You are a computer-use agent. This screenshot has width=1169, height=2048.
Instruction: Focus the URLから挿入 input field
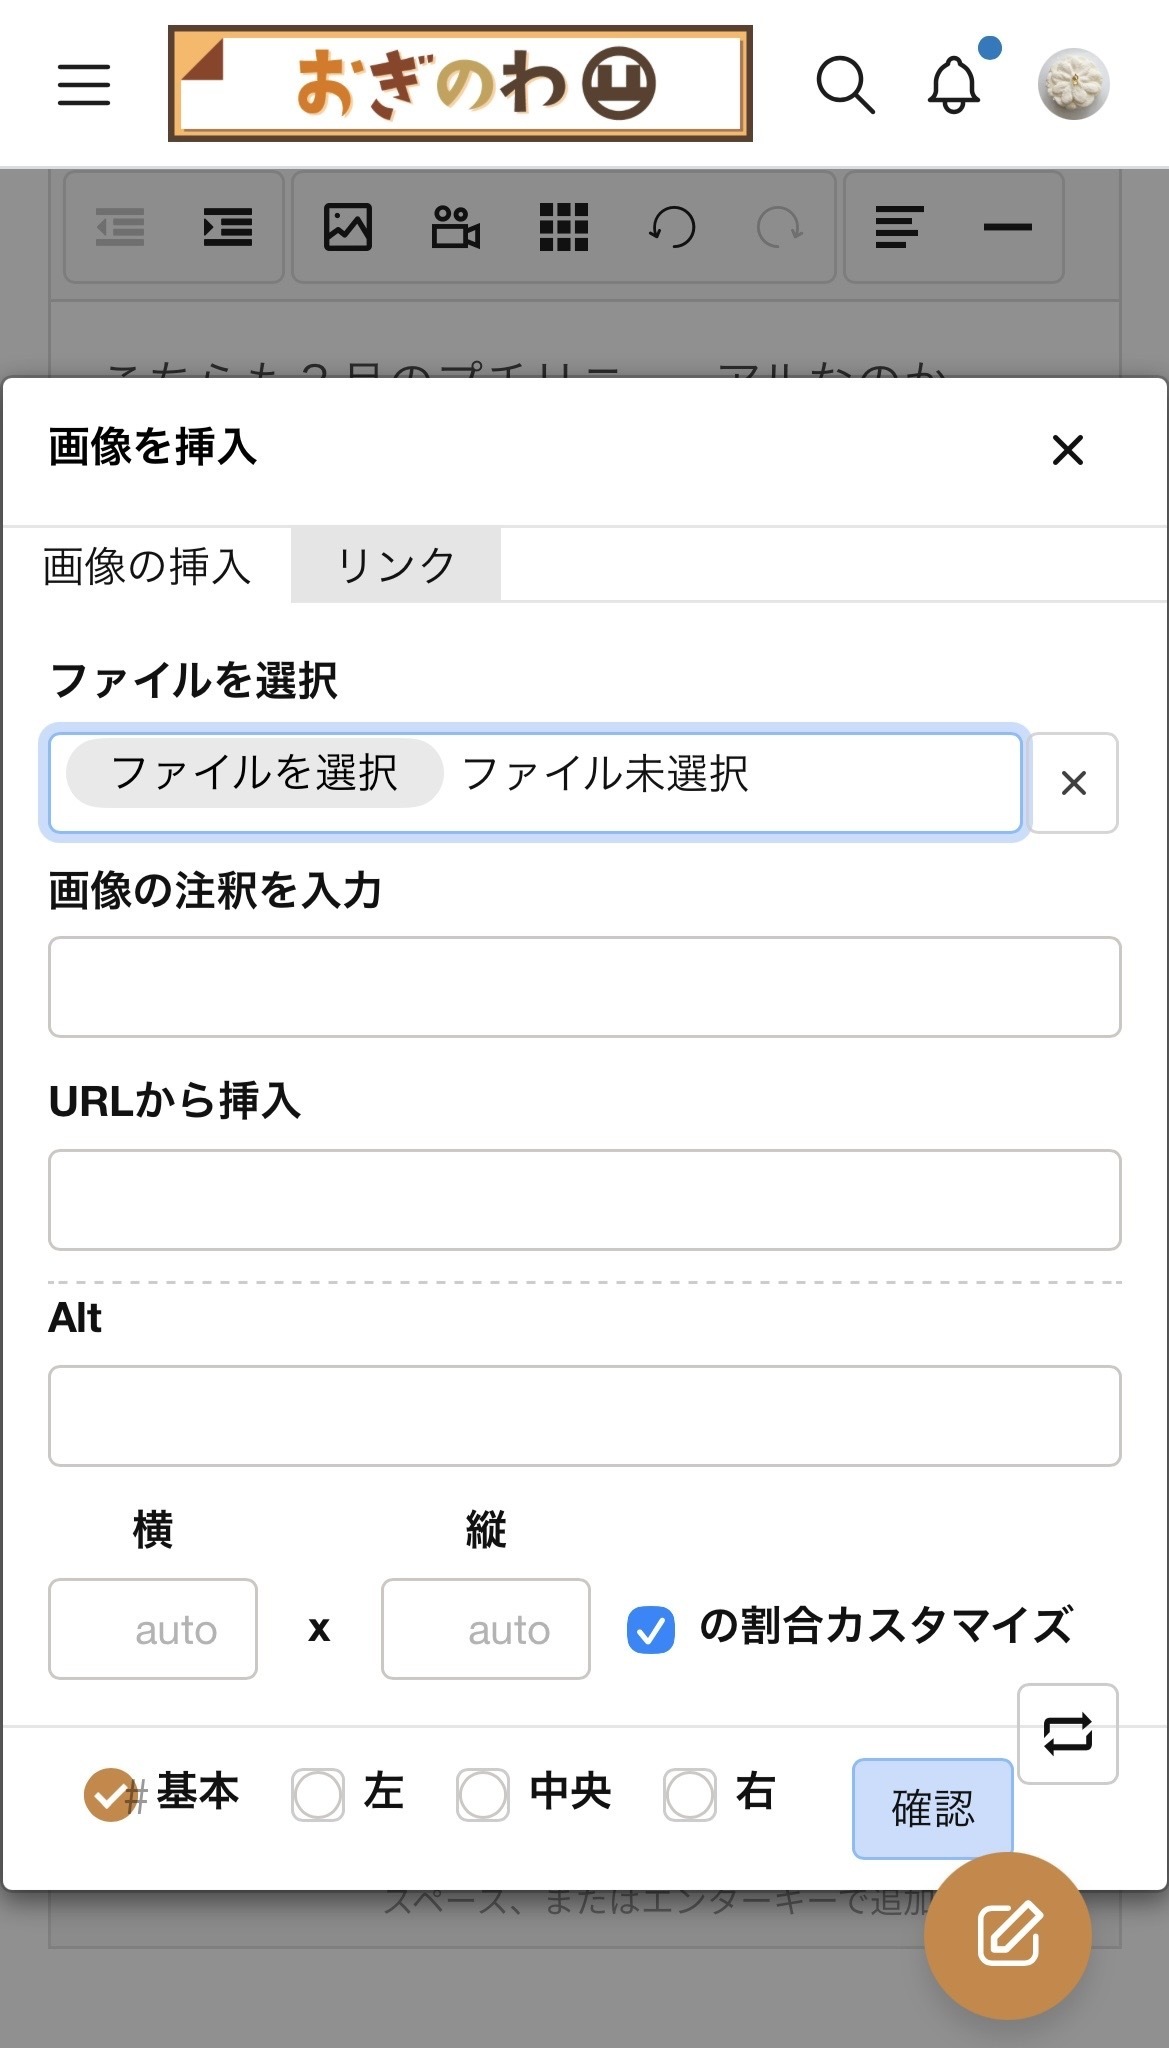coord(584,1199)
